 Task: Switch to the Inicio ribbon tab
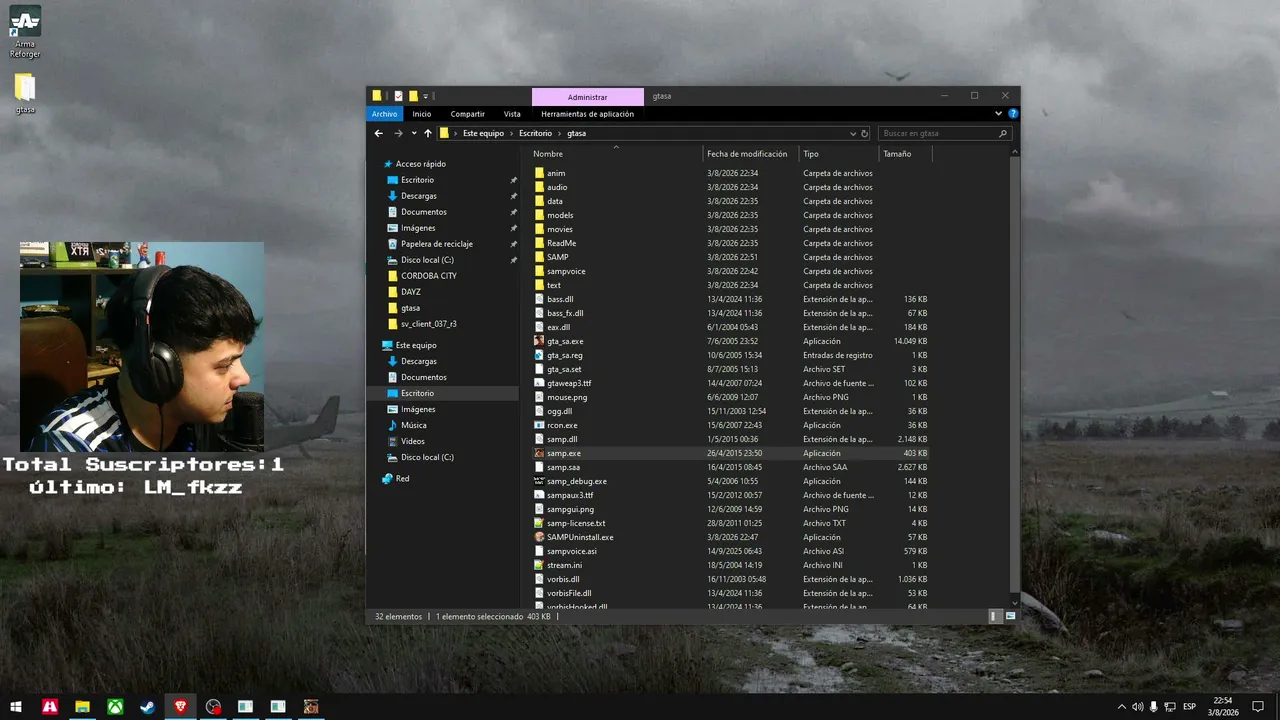coord(422,114)
